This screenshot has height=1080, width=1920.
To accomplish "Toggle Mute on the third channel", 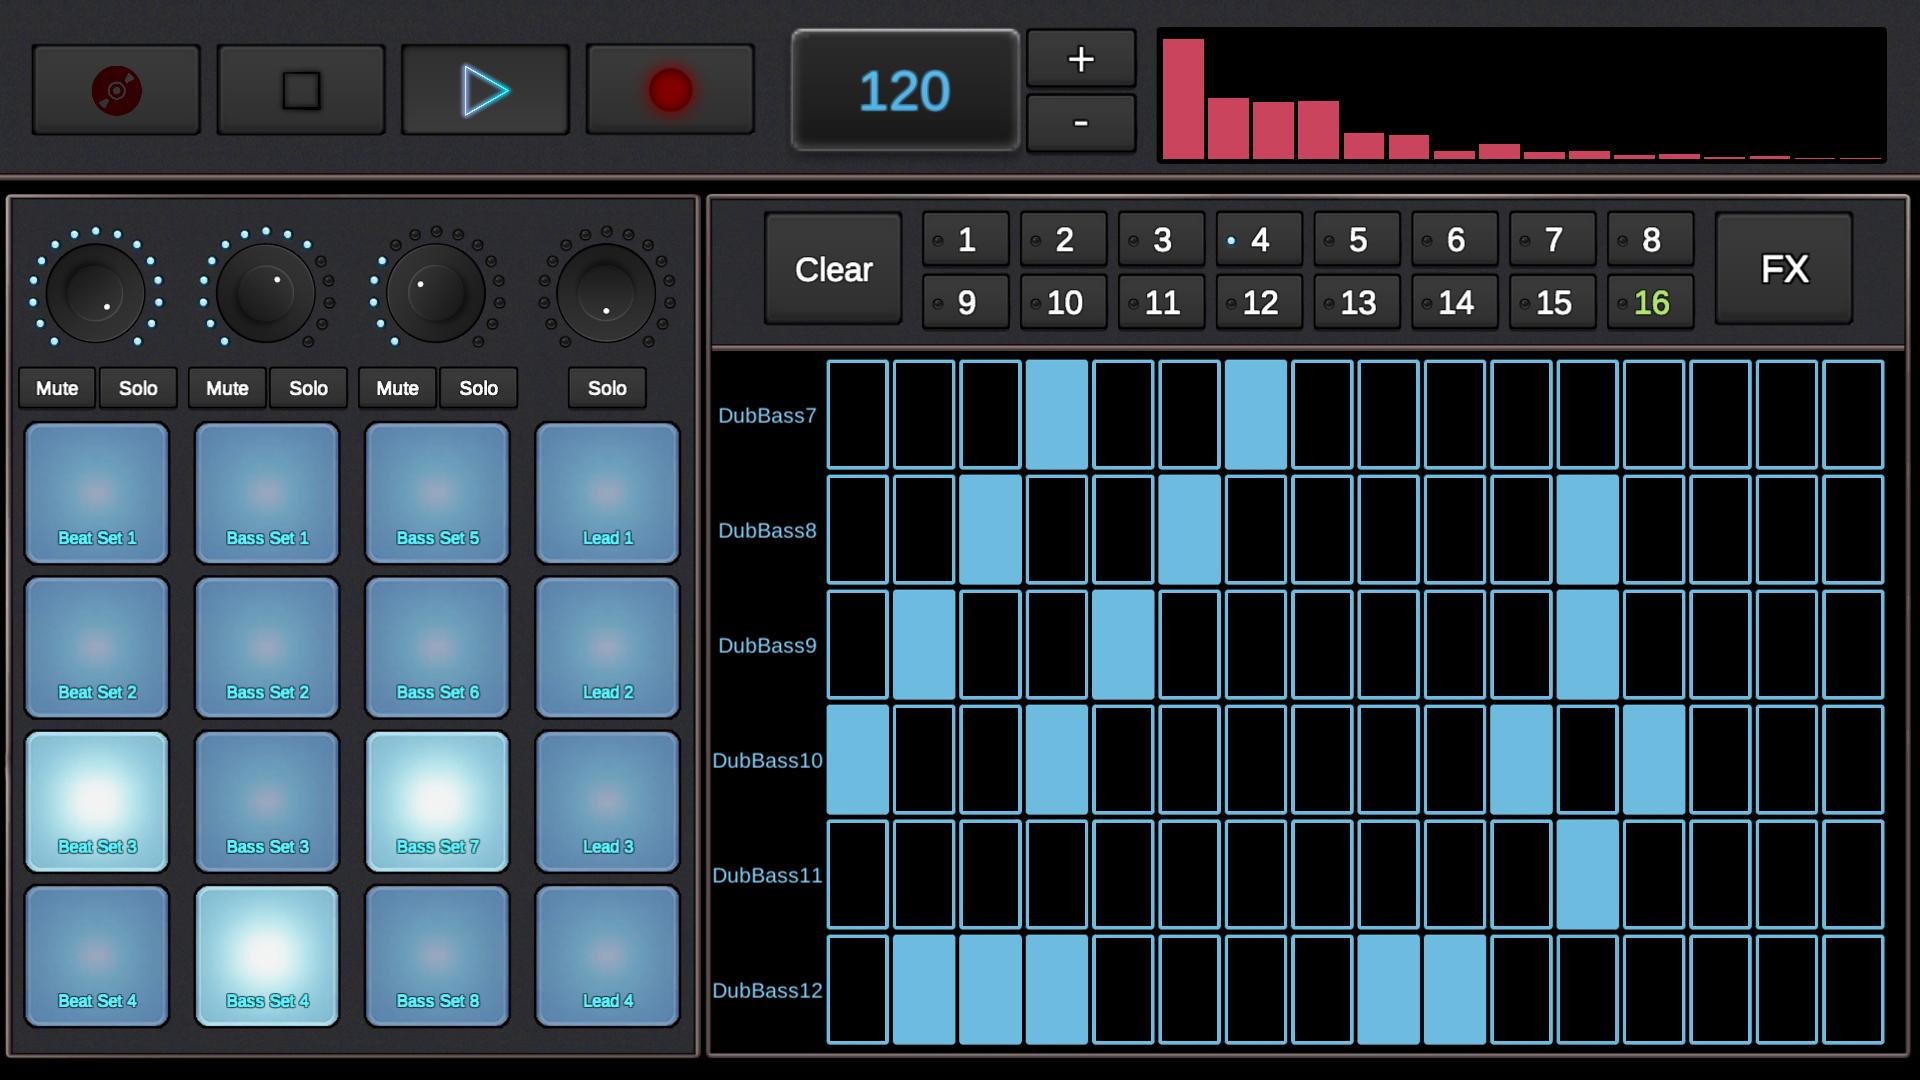I will coord(397,386).
